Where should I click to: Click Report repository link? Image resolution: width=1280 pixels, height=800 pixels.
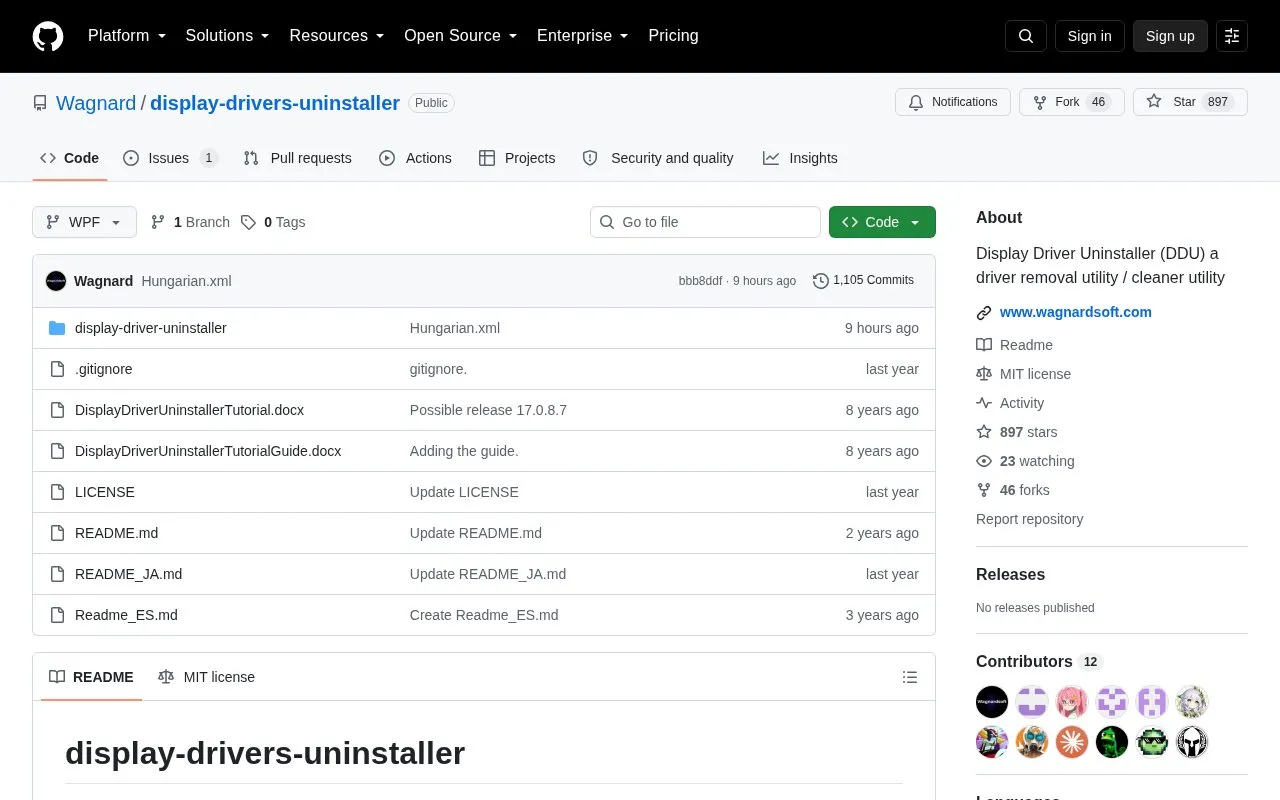click(1029, 519)
